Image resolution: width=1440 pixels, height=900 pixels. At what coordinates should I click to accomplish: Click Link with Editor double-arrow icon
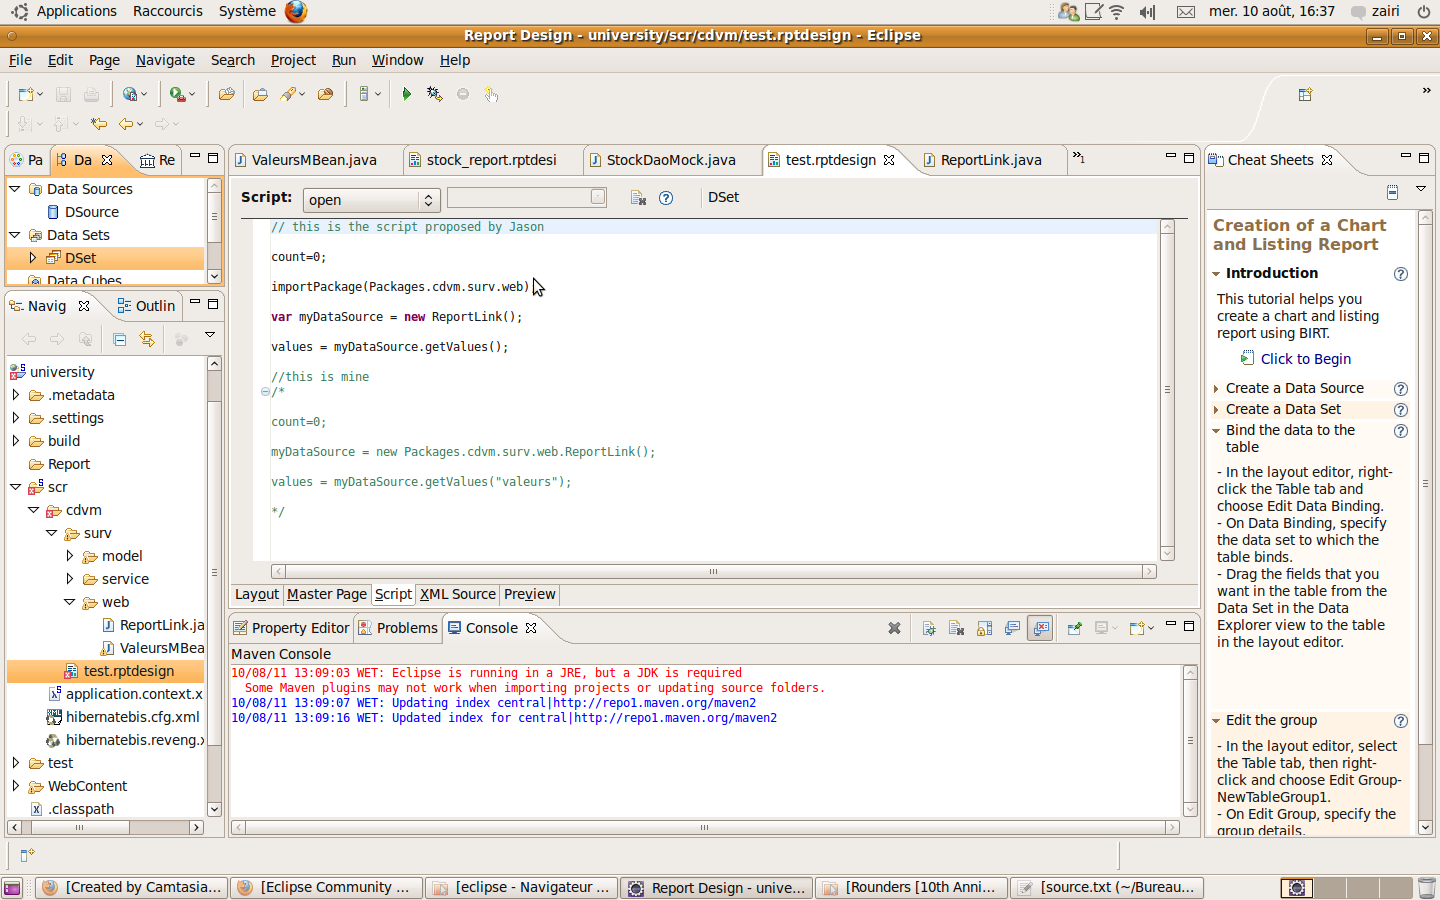pos(147,339)
